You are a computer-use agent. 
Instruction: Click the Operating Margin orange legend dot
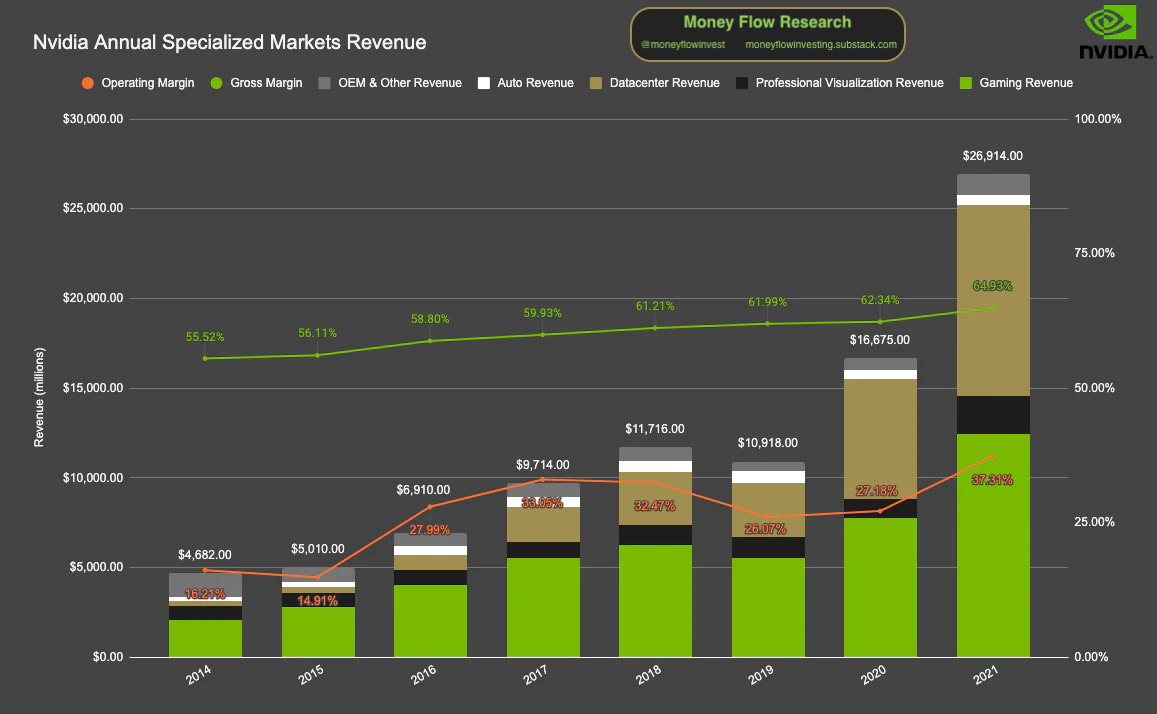point(88,83)
